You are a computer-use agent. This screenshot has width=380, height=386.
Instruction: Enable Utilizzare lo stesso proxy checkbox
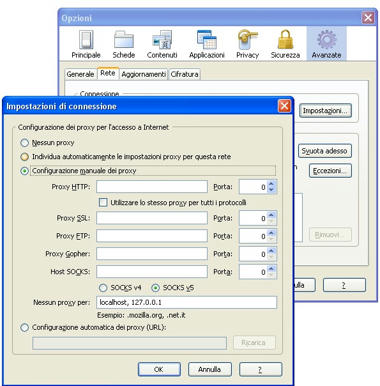[103, 202]
